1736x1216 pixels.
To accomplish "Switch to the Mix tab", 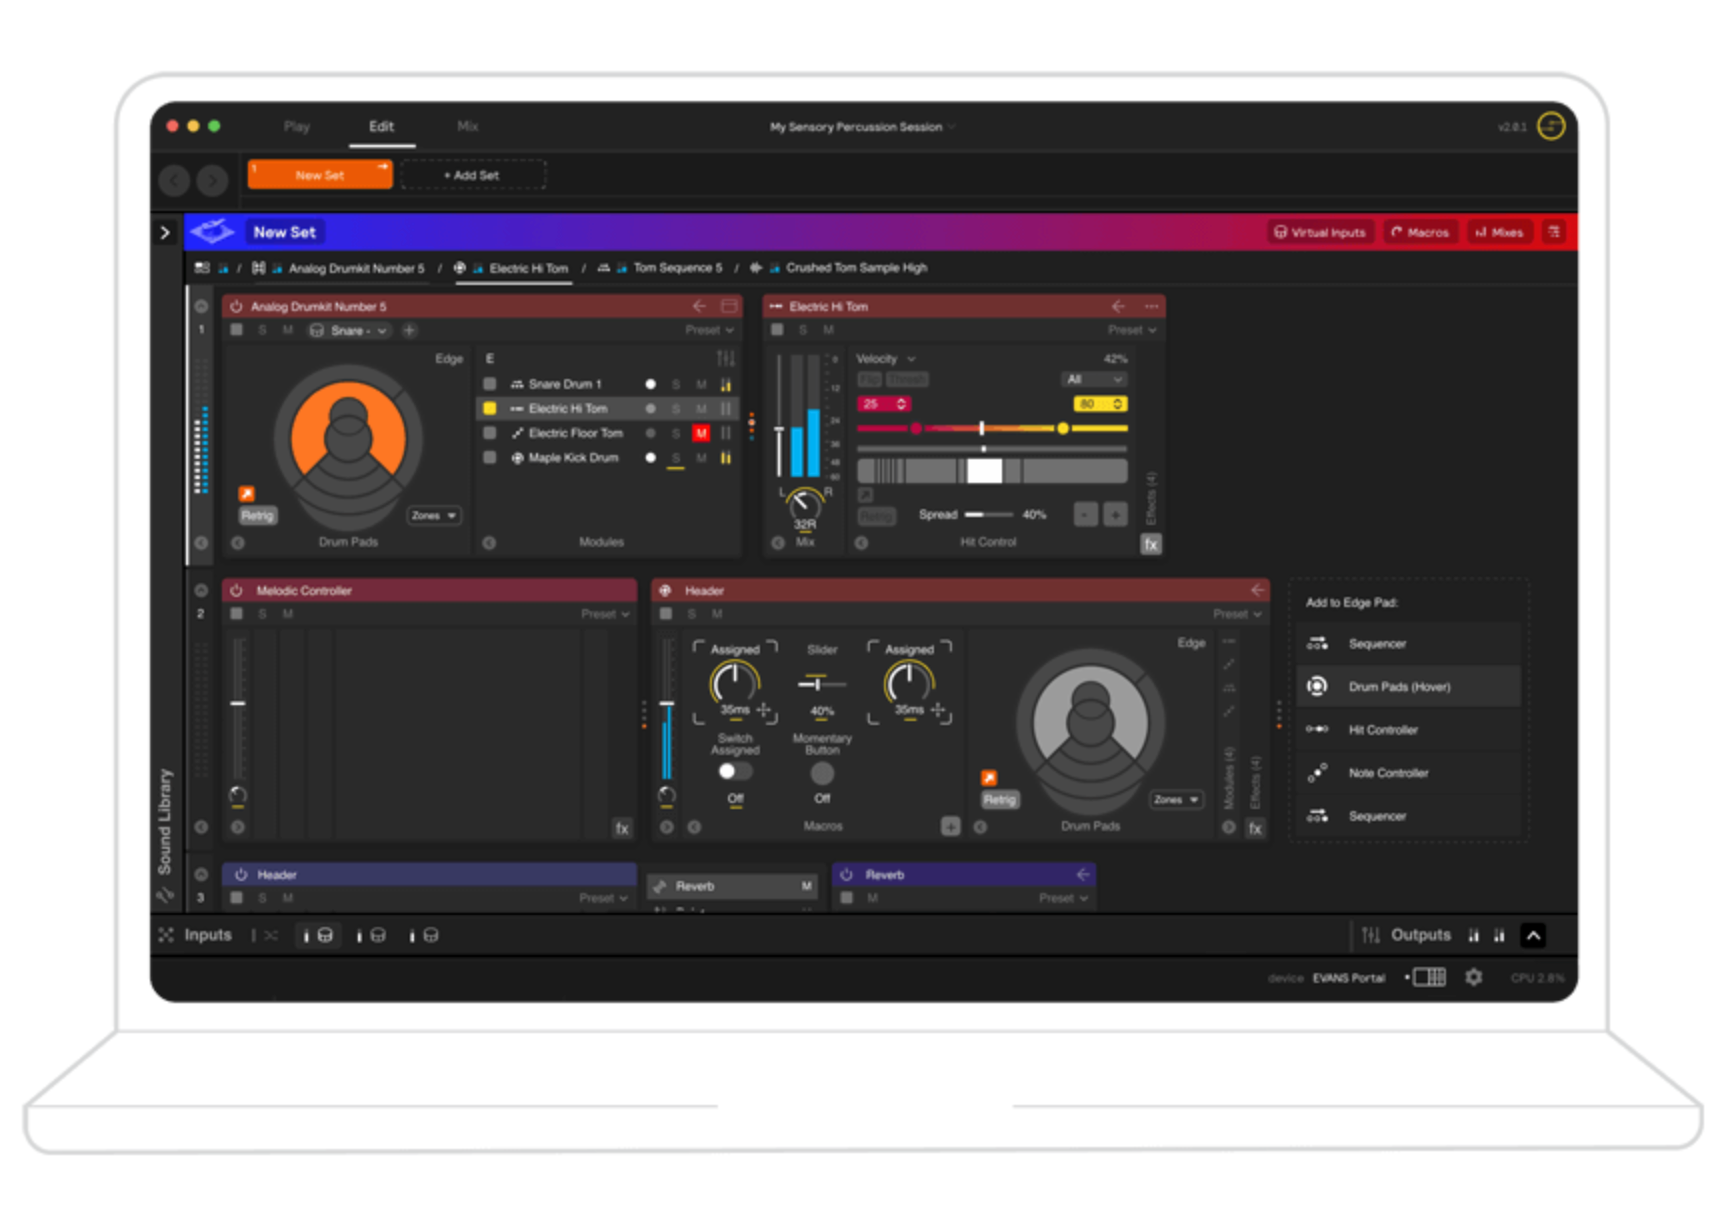I will click(467, 126).
